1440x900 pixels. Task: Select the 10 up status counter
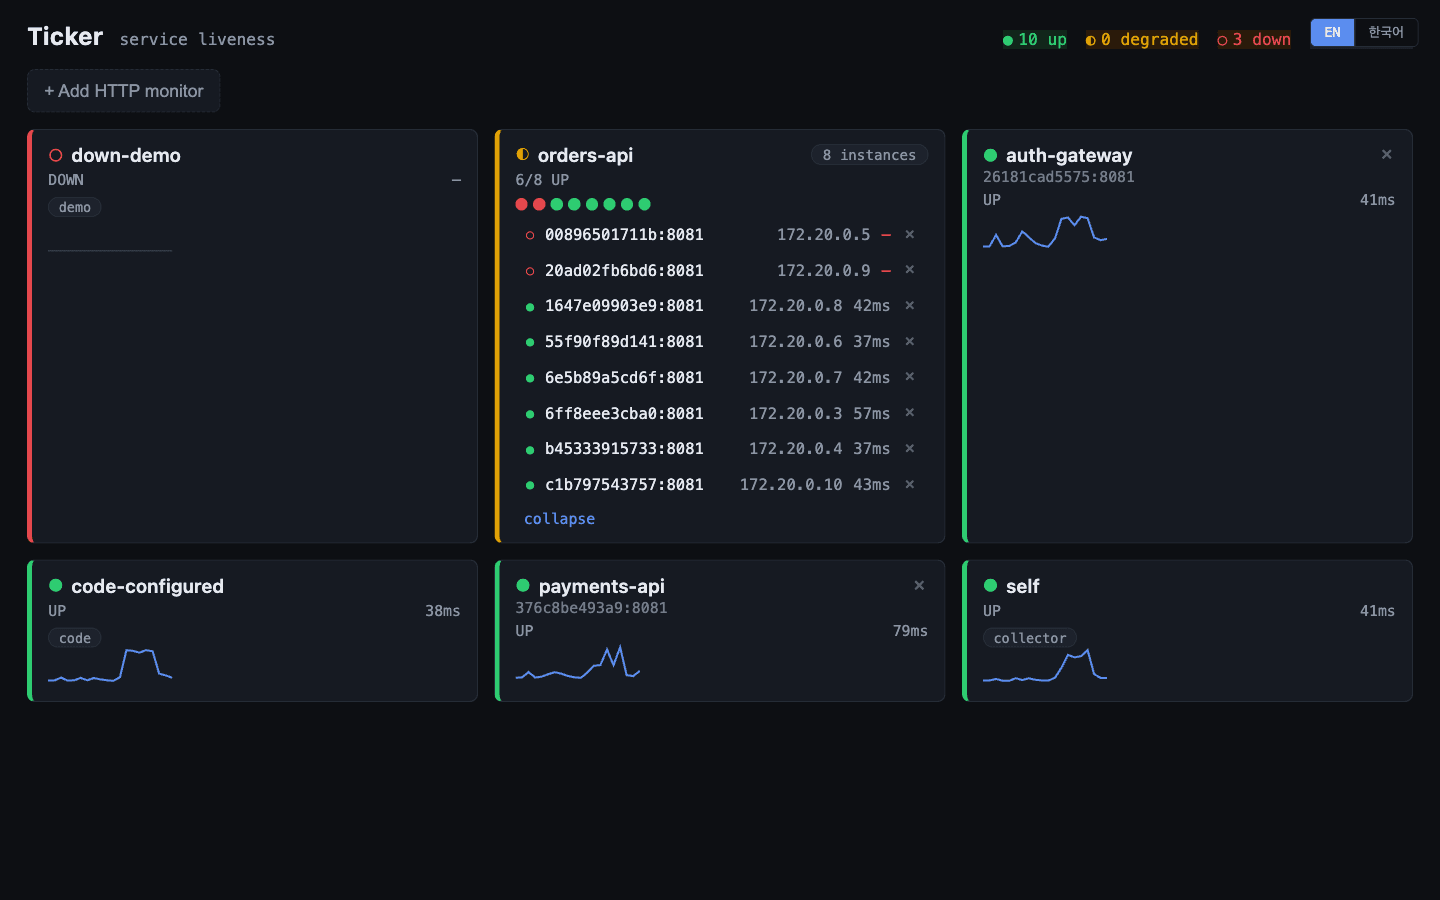pyautogui.click(x=1035, y=40)
